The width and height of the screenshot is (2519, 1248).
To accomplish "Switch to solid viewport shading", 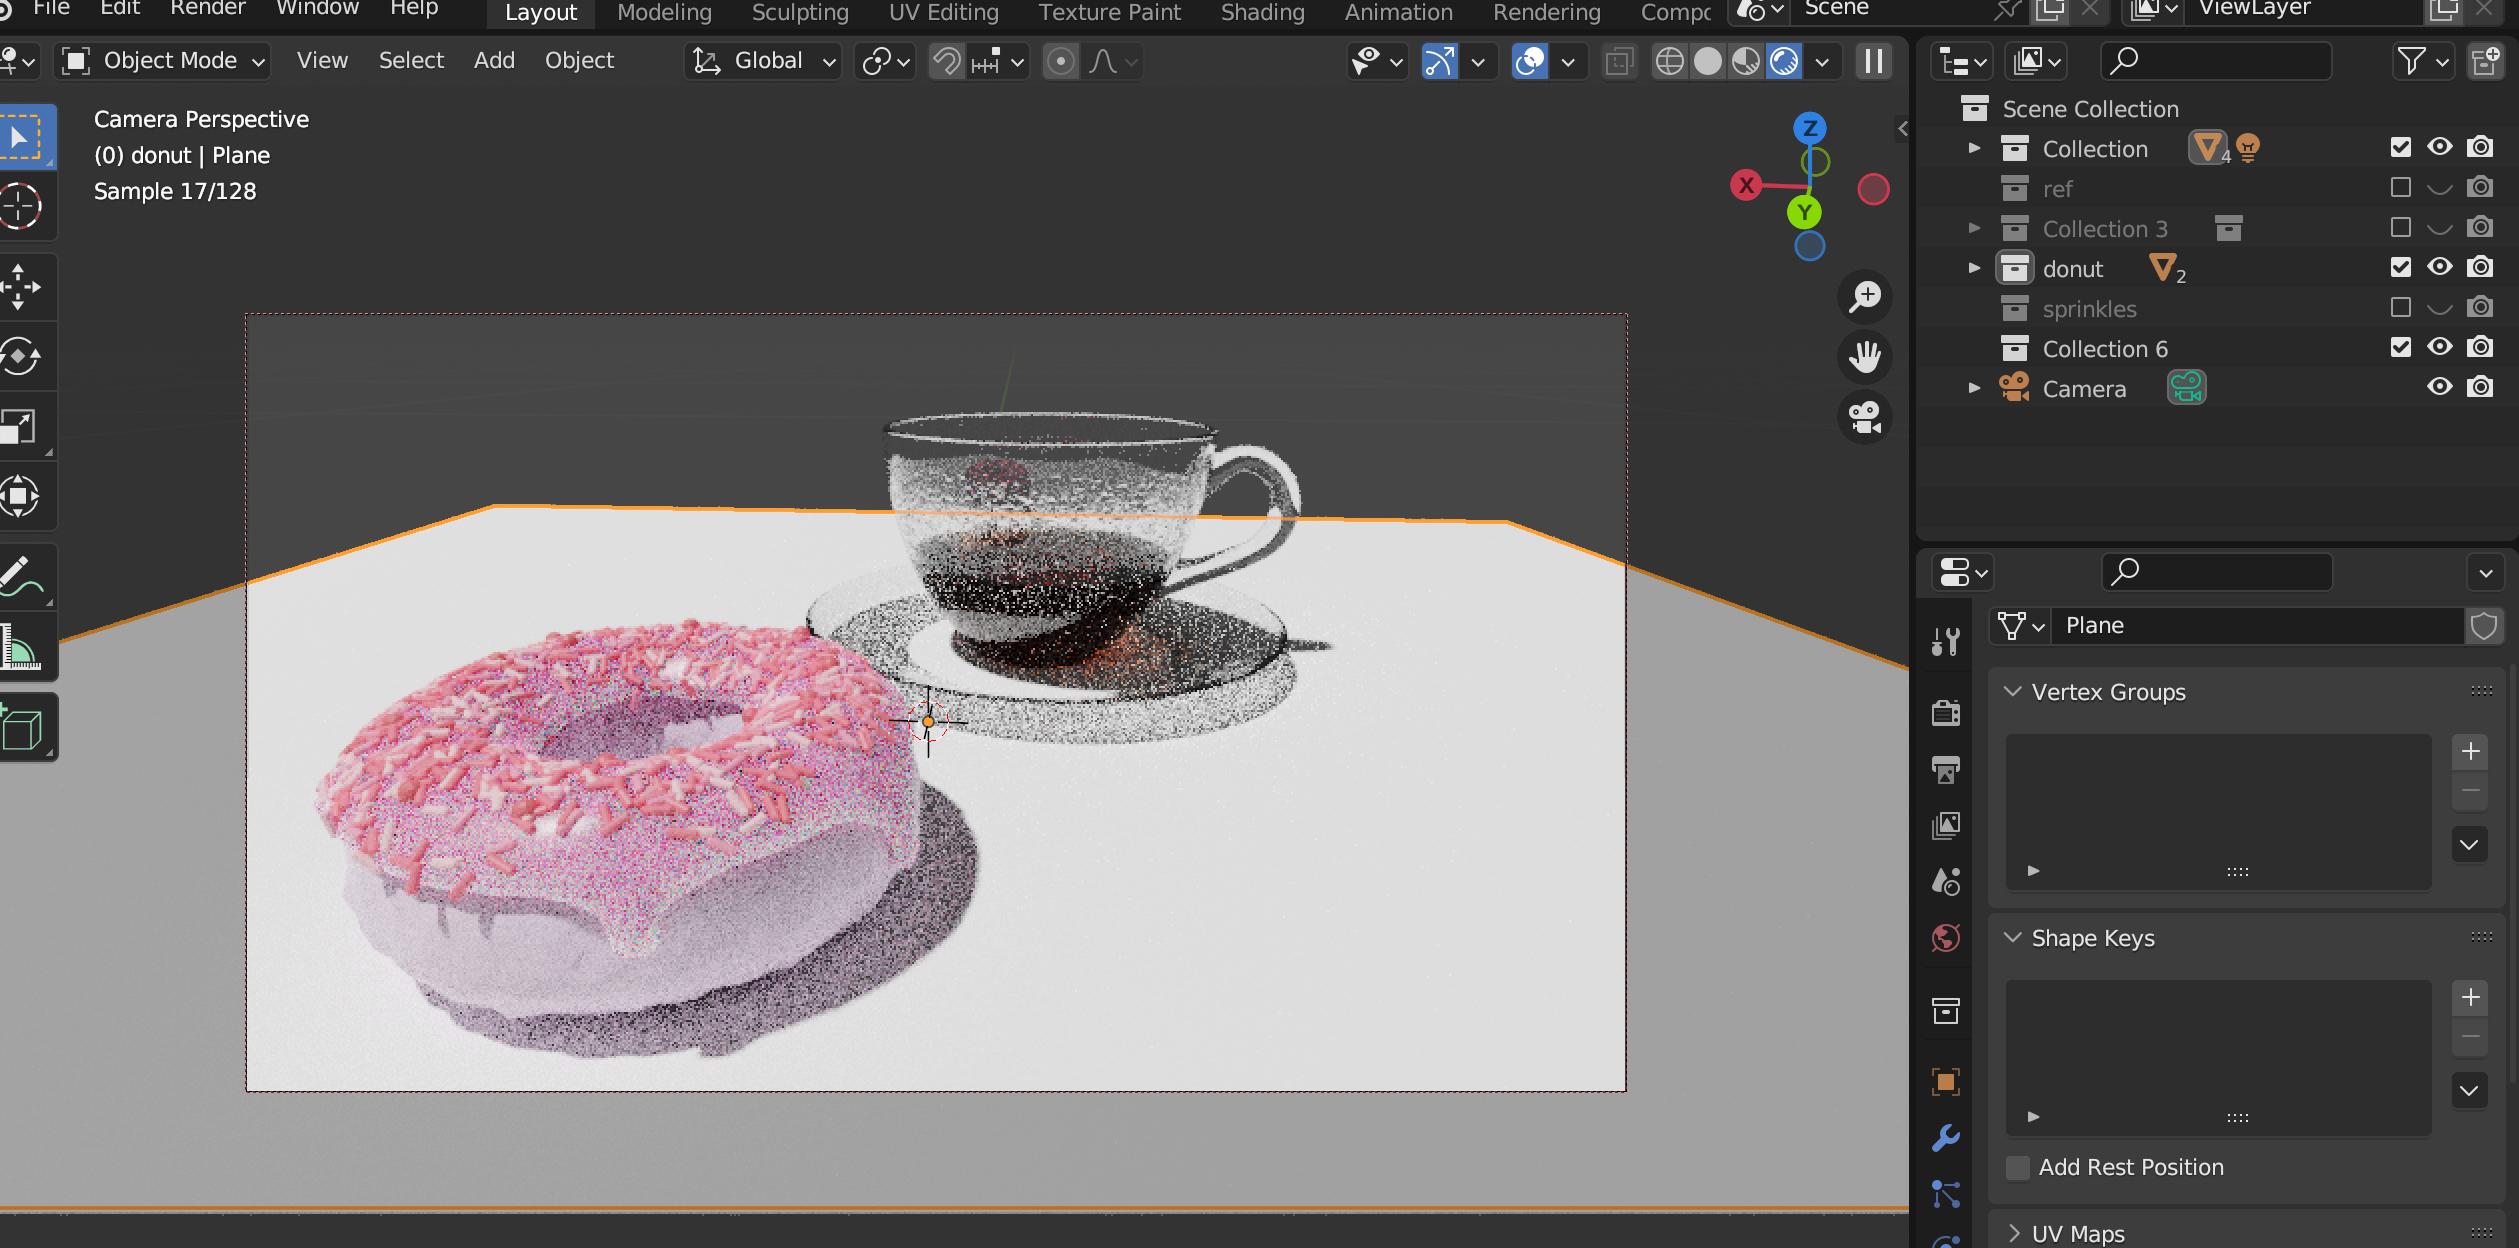I will [x=1708, y=61].
